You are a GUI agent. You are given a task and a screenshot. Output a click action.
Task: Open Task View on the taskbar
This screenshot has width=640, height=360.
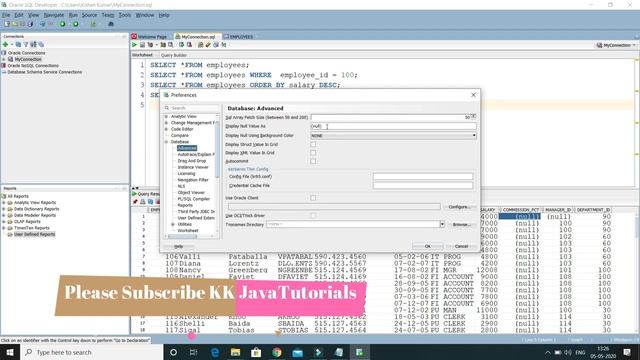coord(193,352)
